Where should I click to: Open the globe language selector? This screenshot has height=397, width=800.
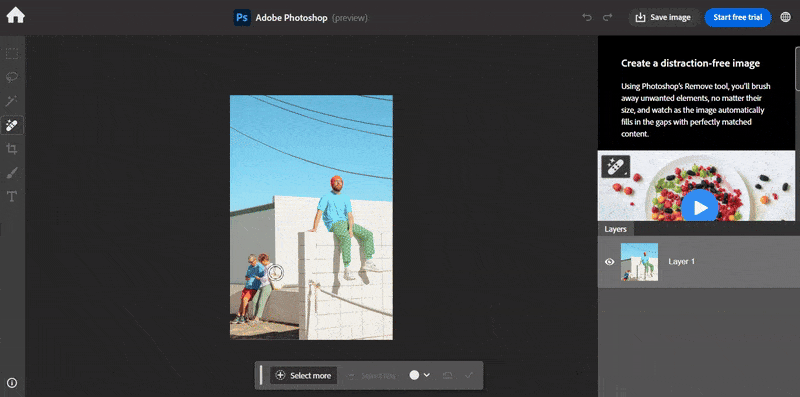tap(786, 17)
